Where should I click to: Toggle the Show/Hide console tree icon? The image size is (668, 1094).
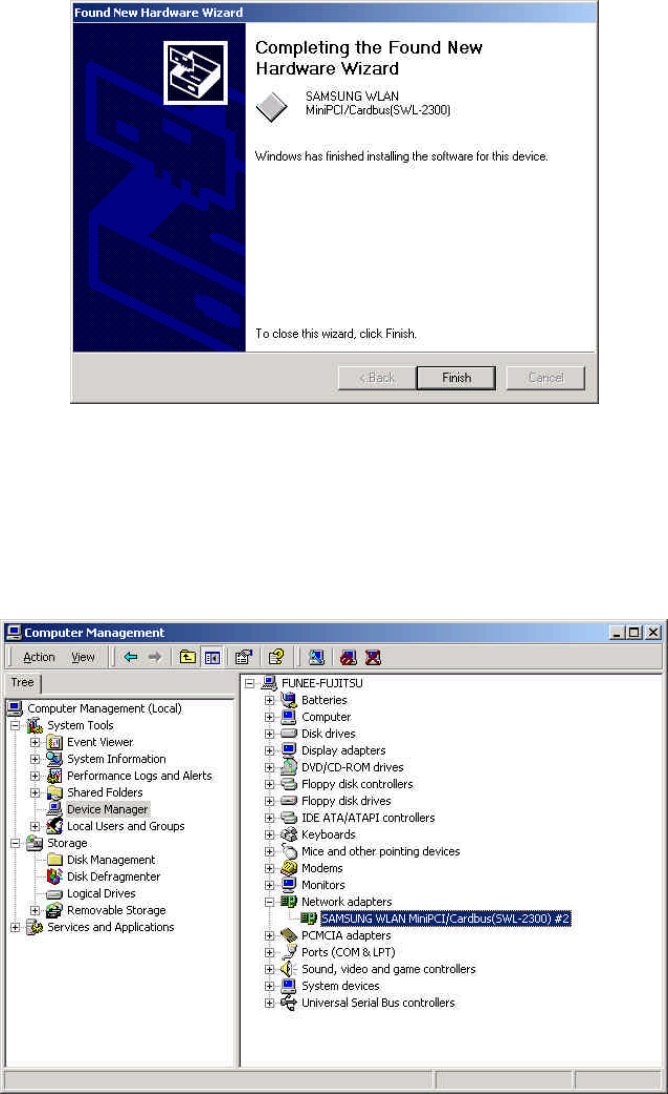pyautogui.click(x=212, y=657)
